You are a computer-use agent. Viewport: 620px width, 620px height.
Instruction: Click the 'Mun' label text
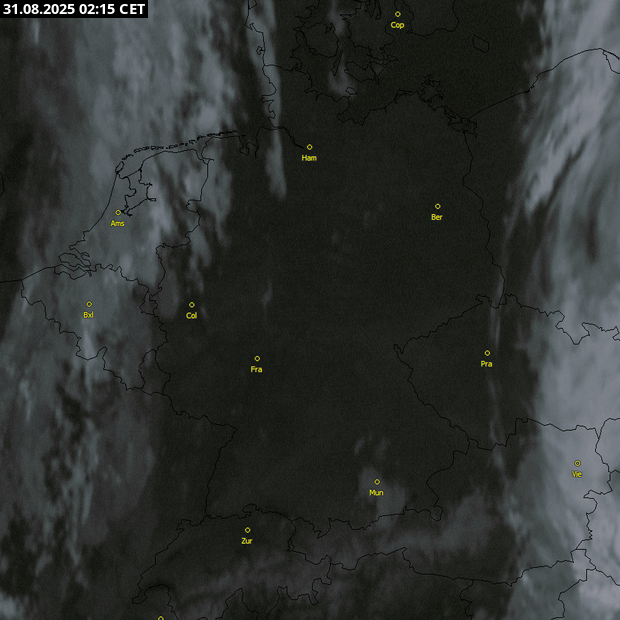[376, 493]
